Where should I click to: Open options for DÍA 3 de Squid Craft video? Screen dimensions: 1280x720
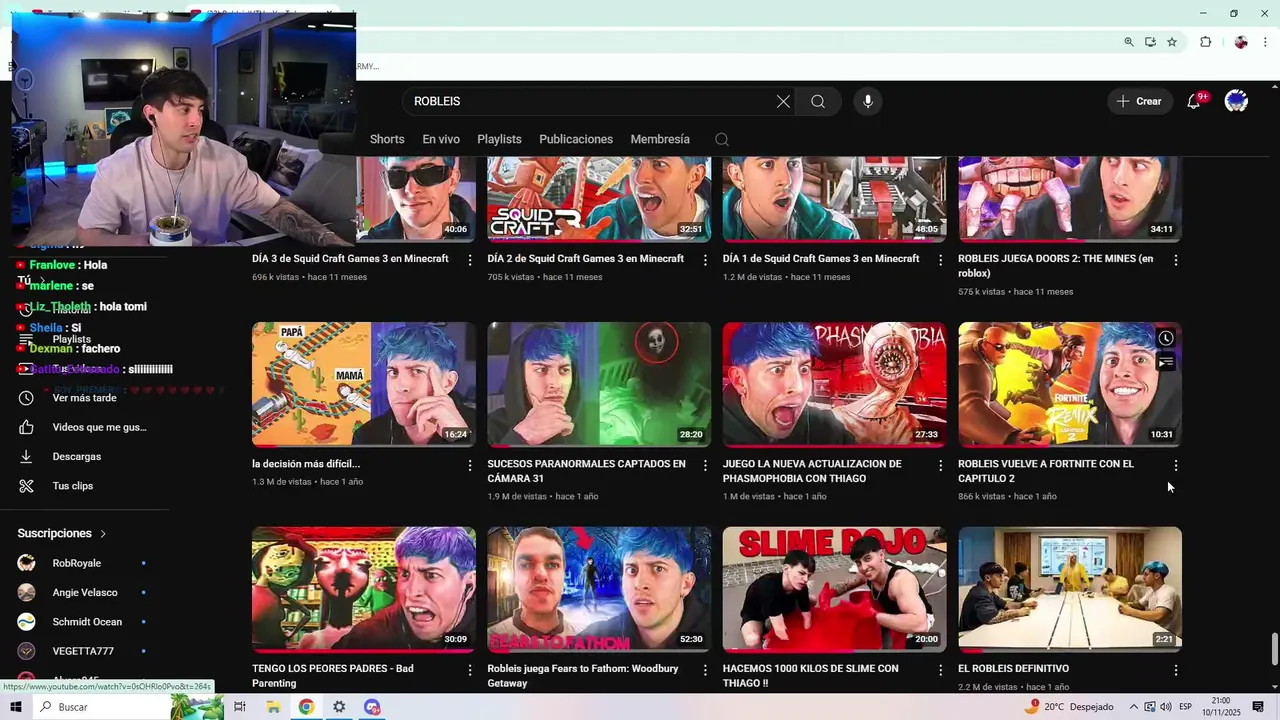point(470,260)
